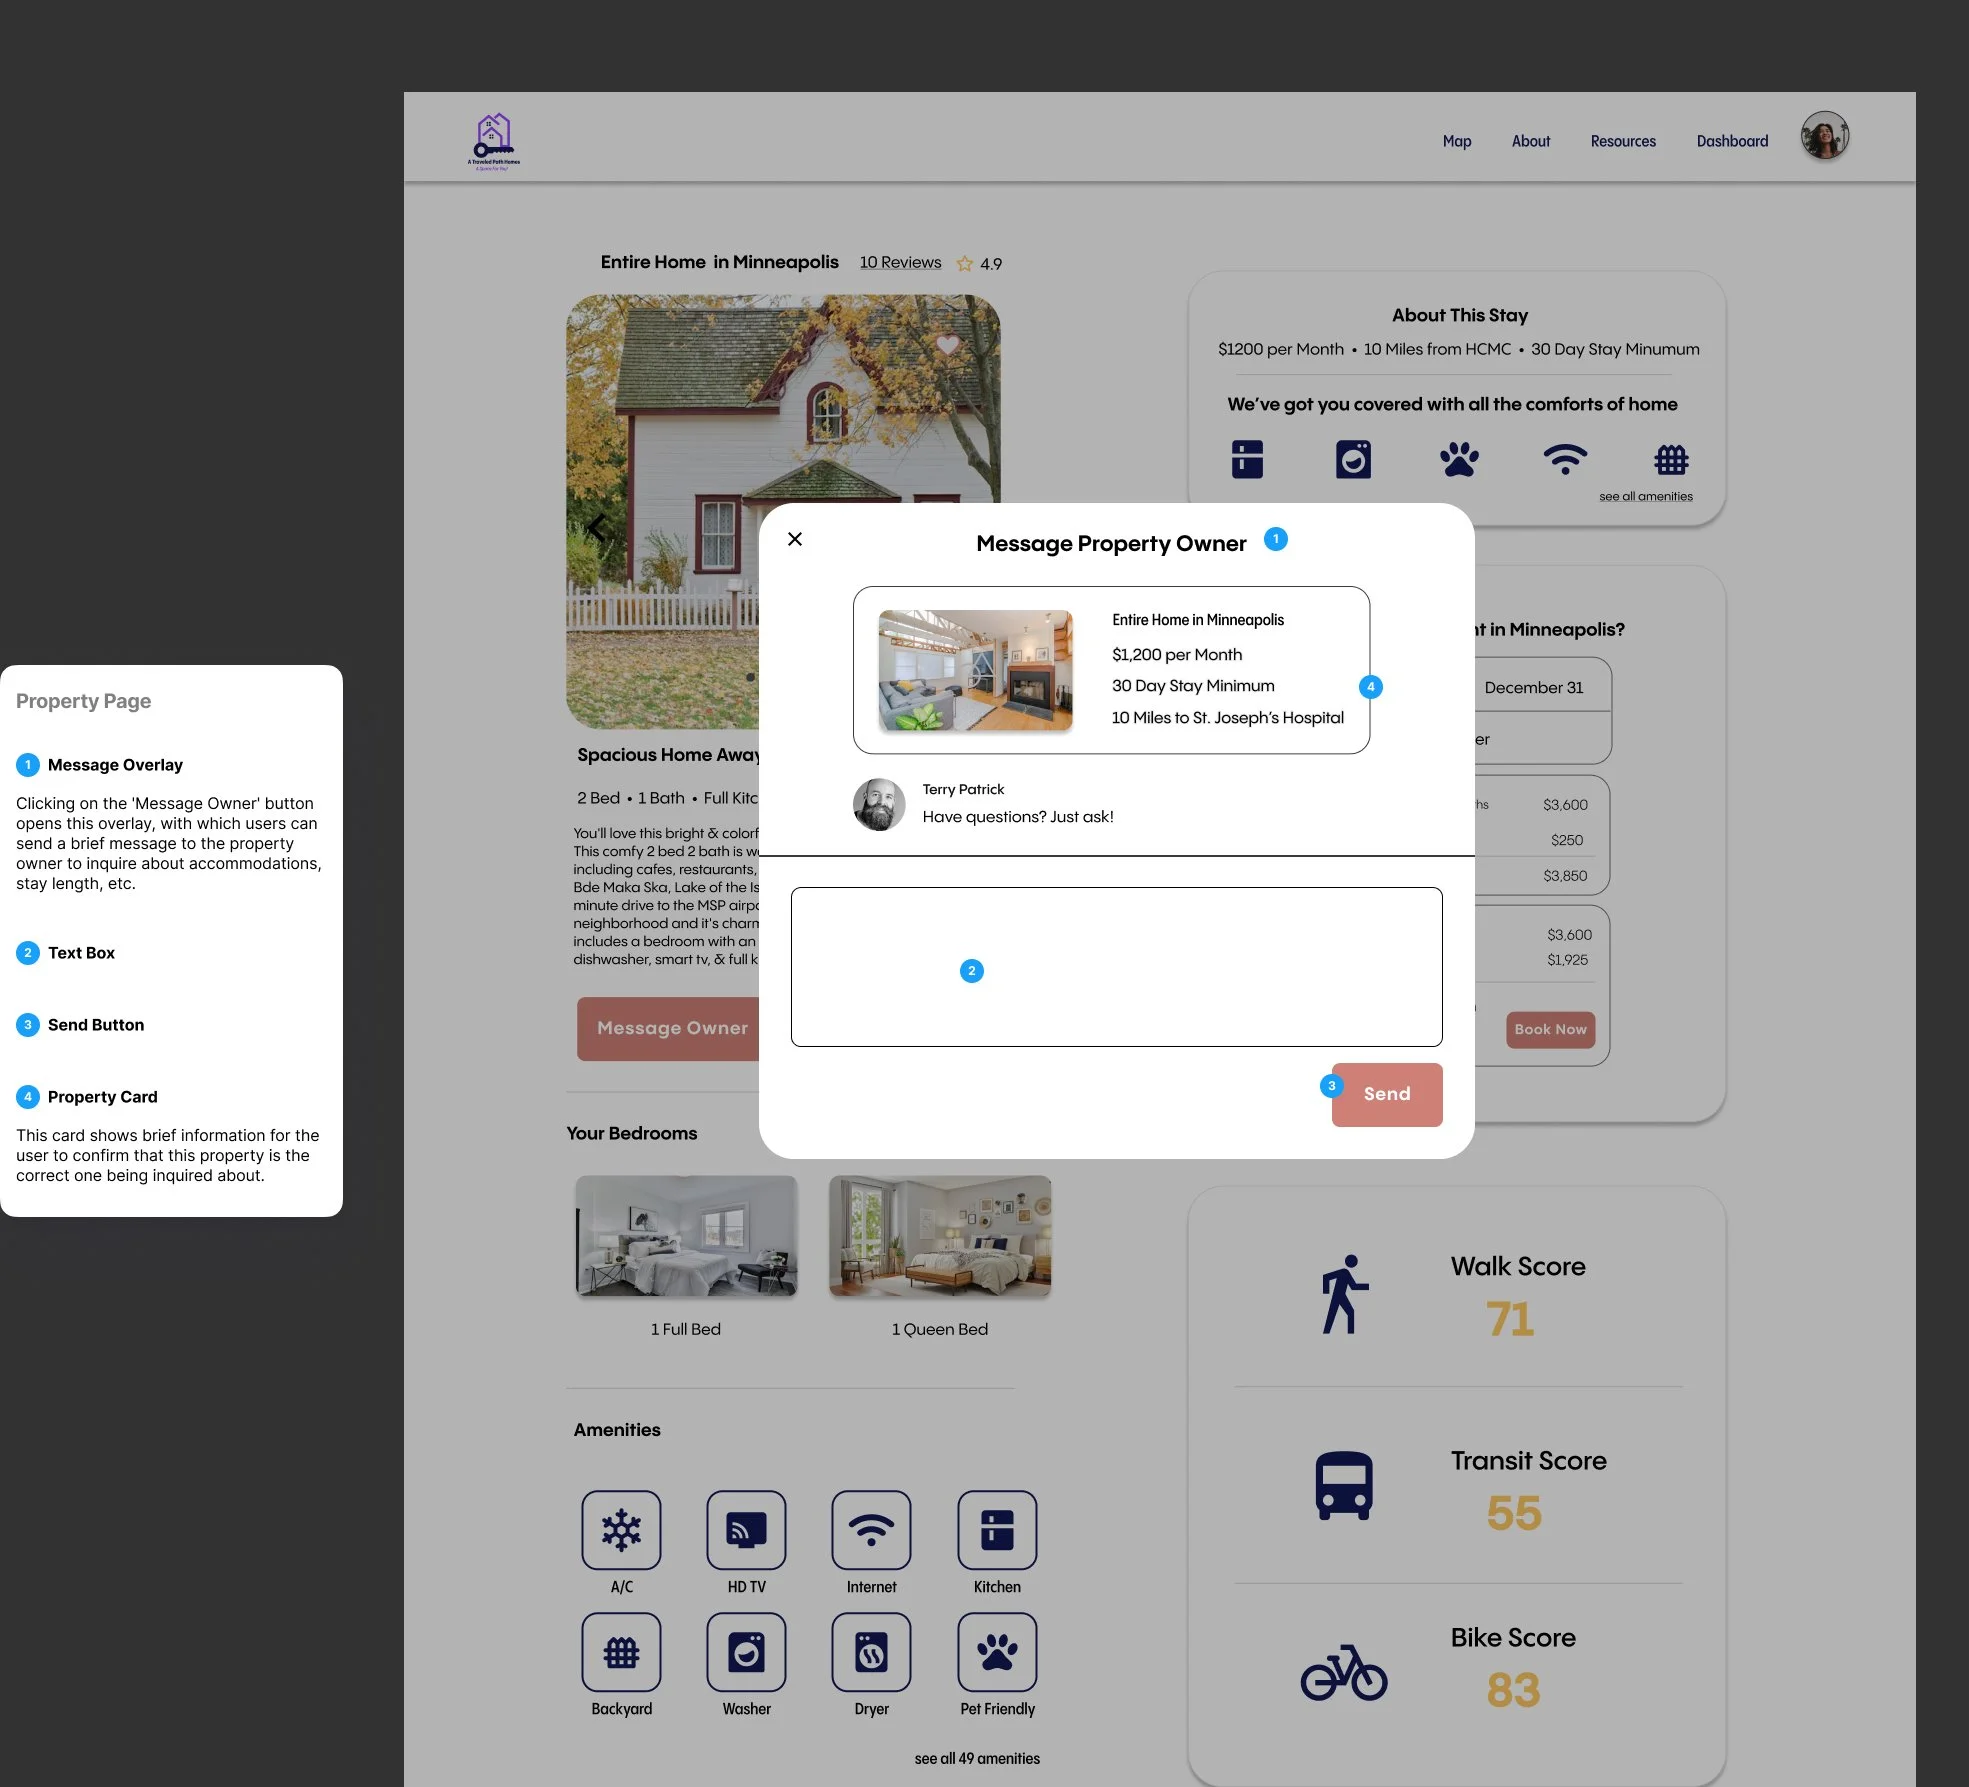Open the 10 Reviews link
Screen dimensions: 1969x1787
(x=900, y=262)
